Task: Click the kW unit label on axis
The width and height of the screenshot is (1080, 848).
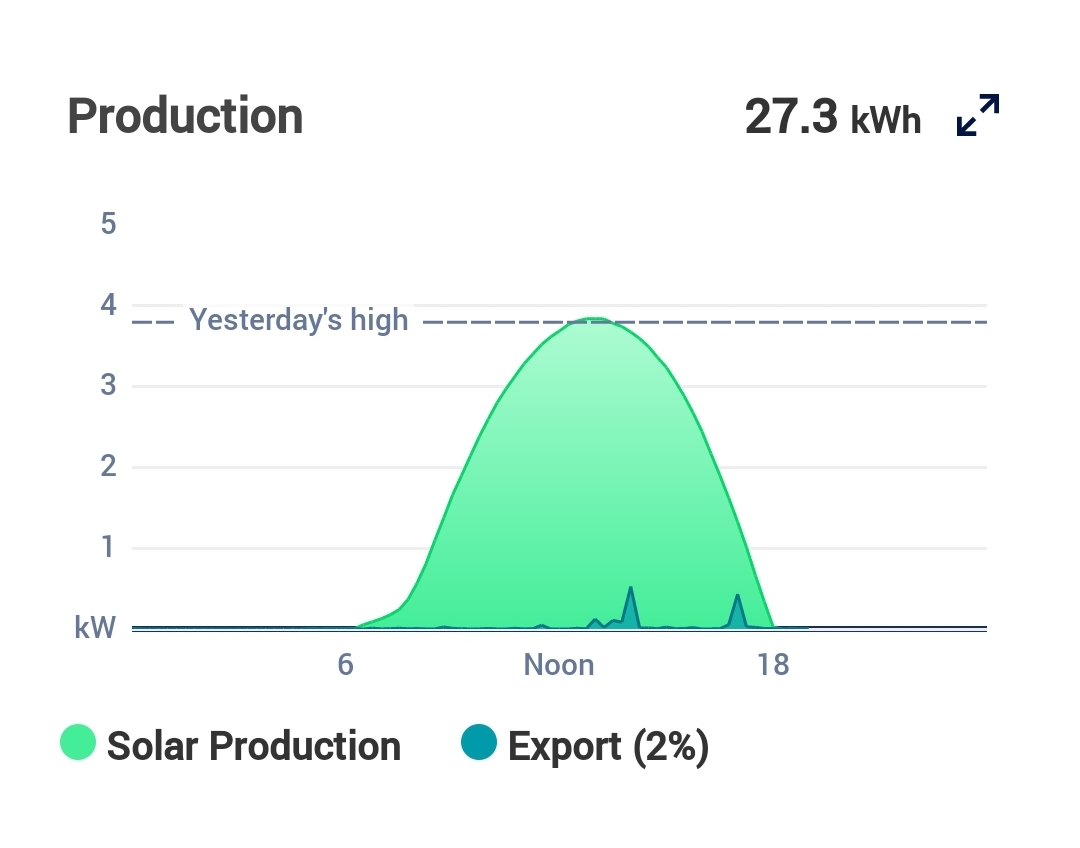Action: 95,628
